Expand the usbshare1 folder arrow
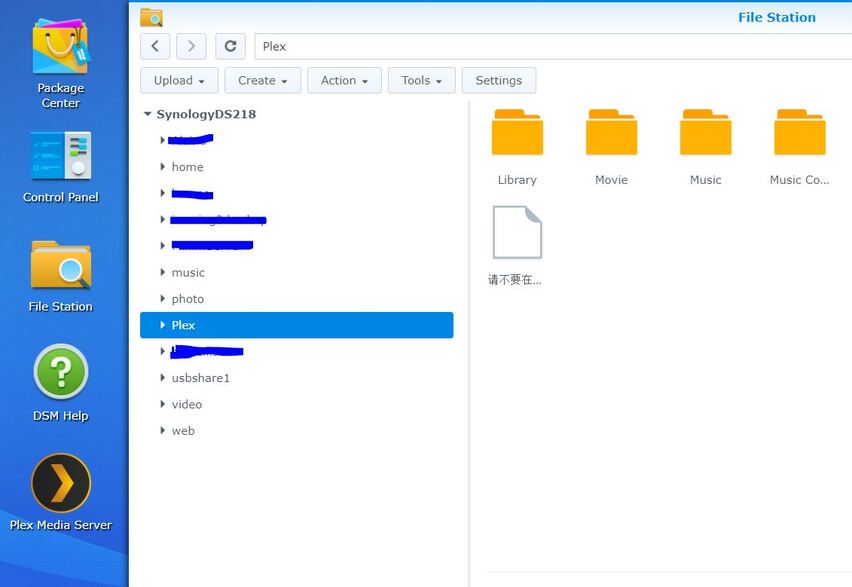 162,378
